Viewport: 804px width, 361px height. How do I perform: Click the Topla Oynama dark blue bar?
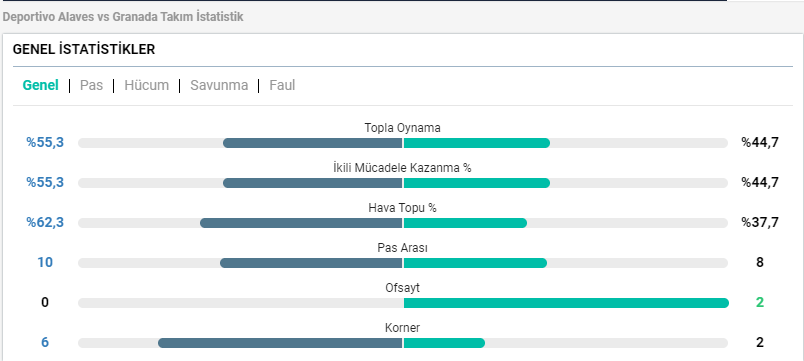(313, 143)
